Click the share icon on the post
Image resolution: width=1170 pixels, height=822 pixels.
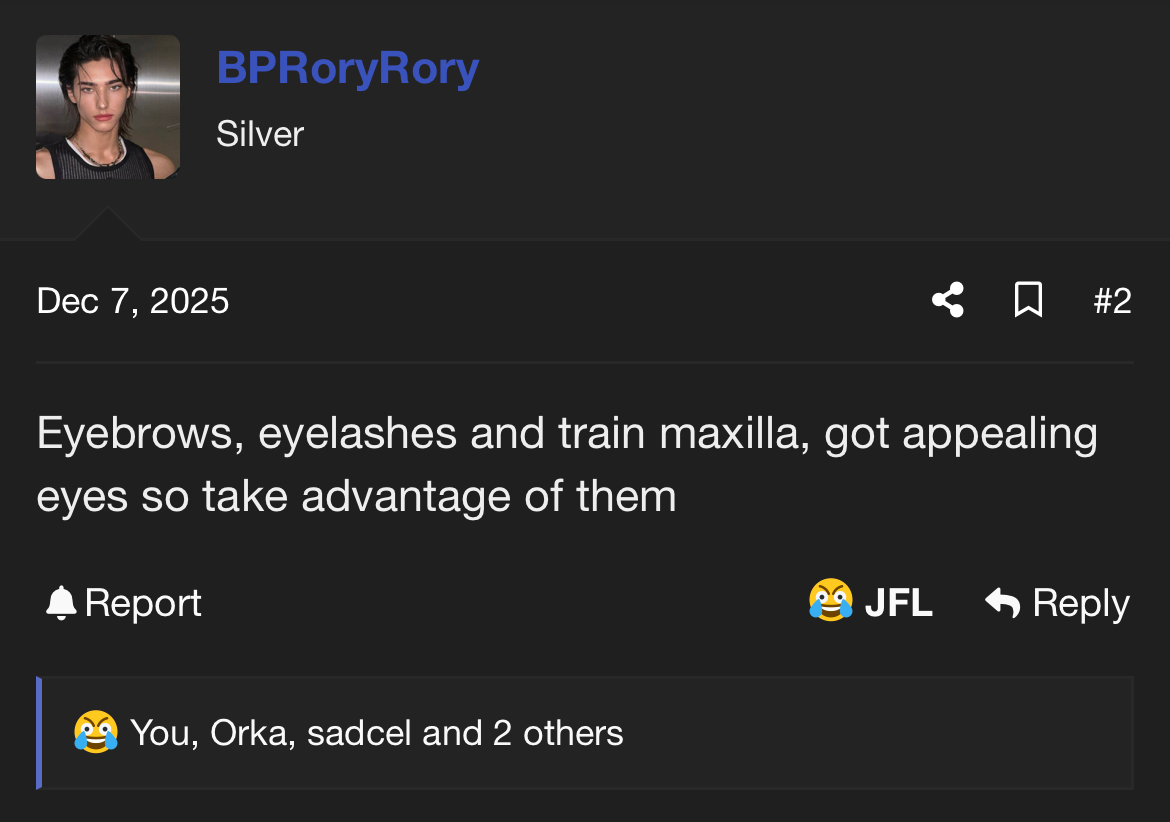[x=947, y=300]
